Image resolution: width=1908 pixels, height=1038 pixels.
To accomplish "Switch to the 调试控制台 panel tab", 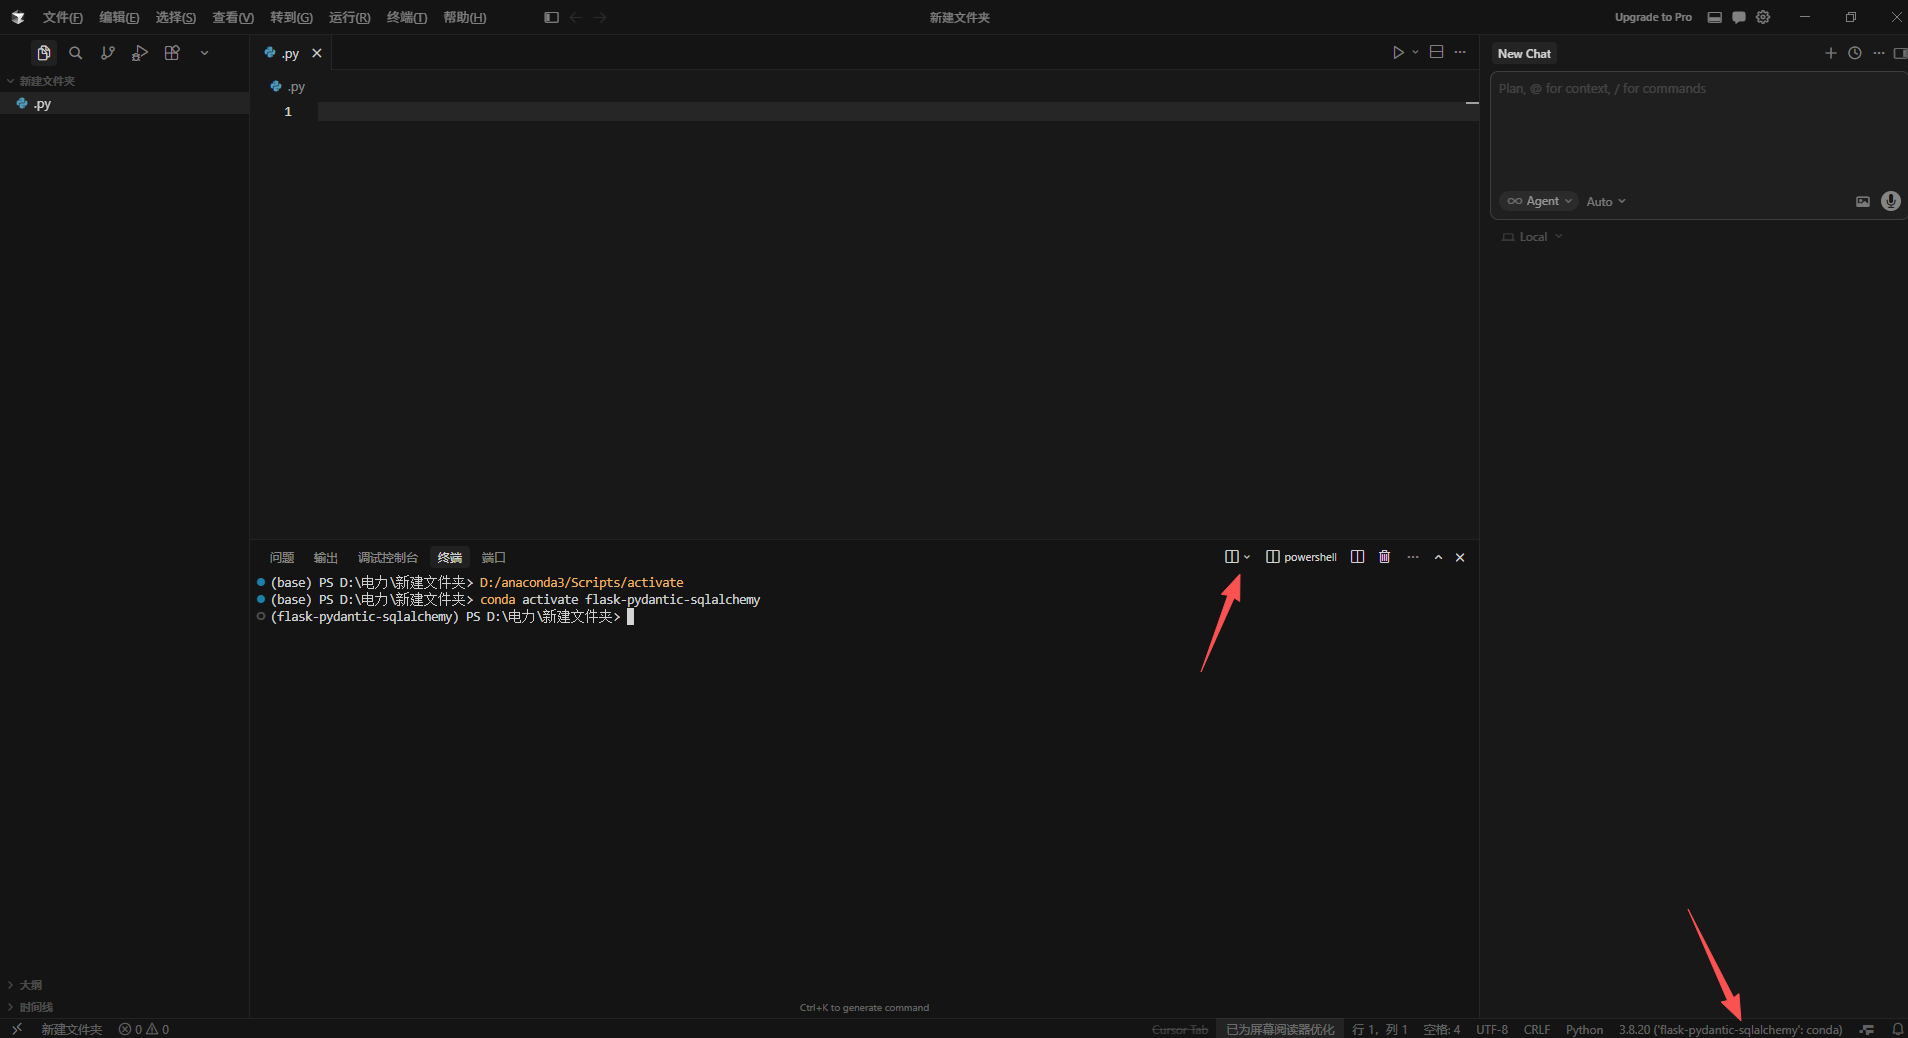I will click(388, 557).
